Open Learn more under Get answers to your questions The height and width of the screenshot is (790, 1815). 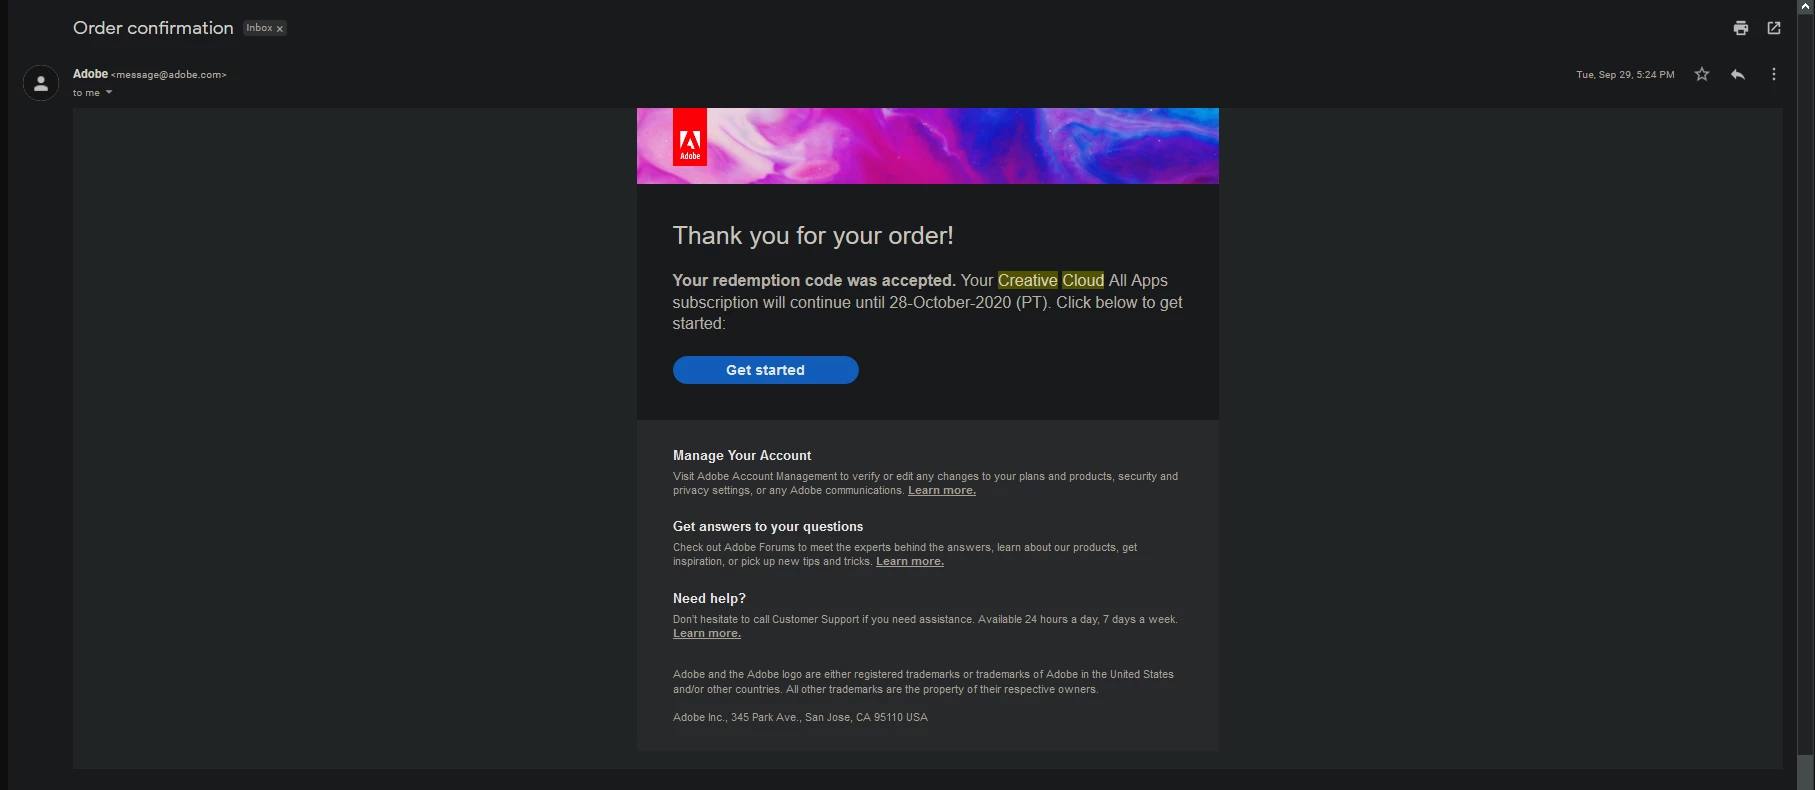910,562
